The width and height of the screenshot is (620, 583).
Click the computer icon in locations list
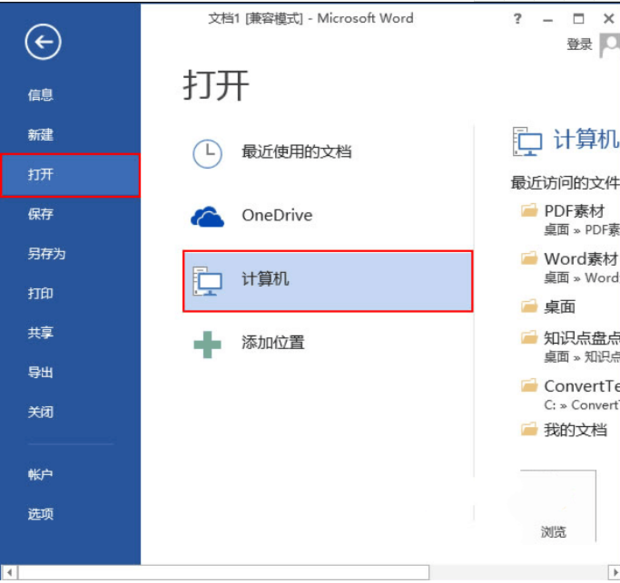coord(207,281)
